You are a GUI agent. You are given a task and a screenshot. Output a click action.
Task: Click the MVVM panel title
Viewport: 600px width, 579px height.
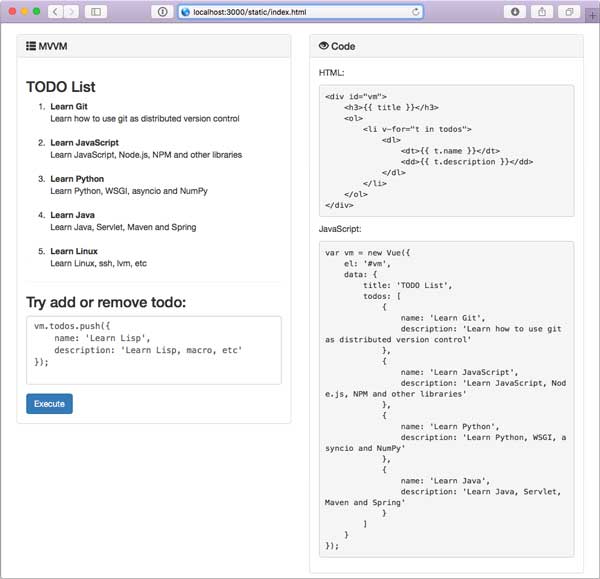click(53, 46)
